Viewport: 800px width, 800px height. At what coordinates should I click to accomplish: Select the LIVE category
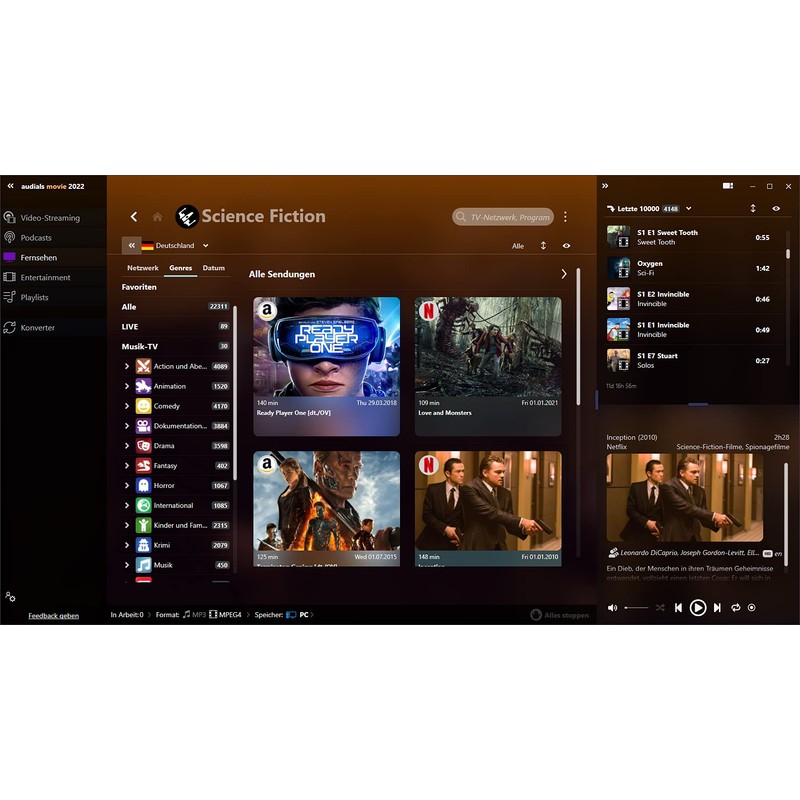click(x=130, y=327)
